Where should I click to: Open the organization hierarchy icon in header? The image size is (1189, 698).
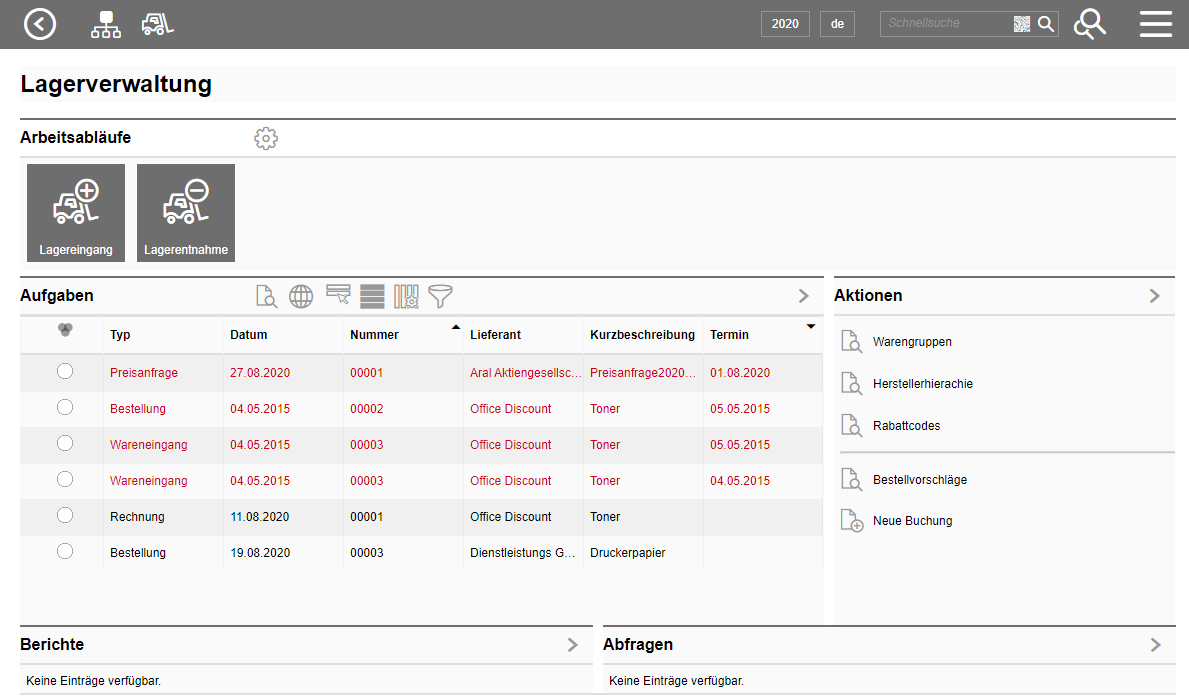click(x=106, y=24)
